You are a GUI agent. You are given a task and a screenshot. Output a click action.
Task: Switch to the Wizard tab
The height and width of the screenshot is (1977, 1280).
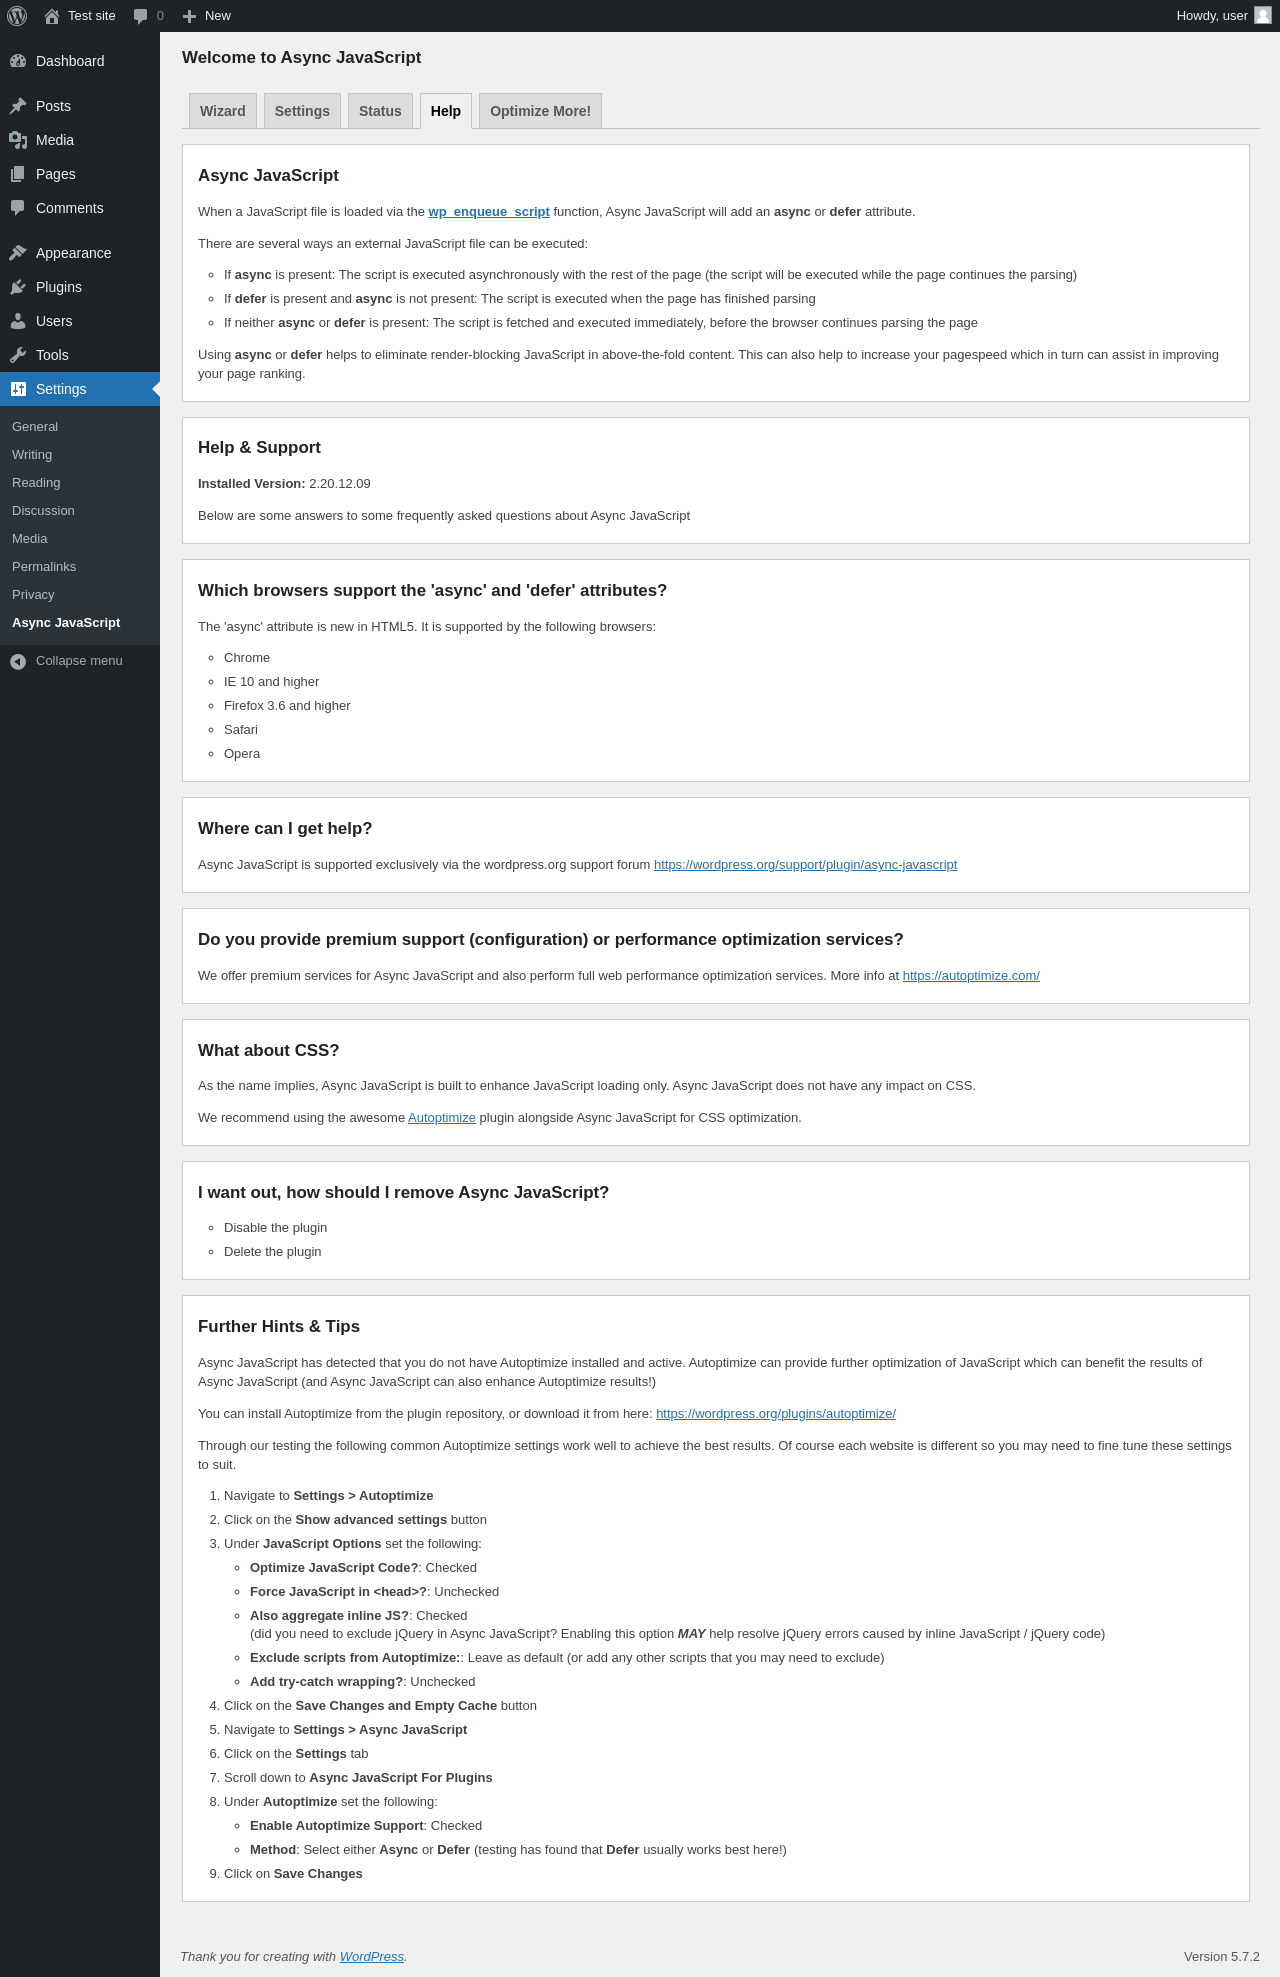point(222,111)
